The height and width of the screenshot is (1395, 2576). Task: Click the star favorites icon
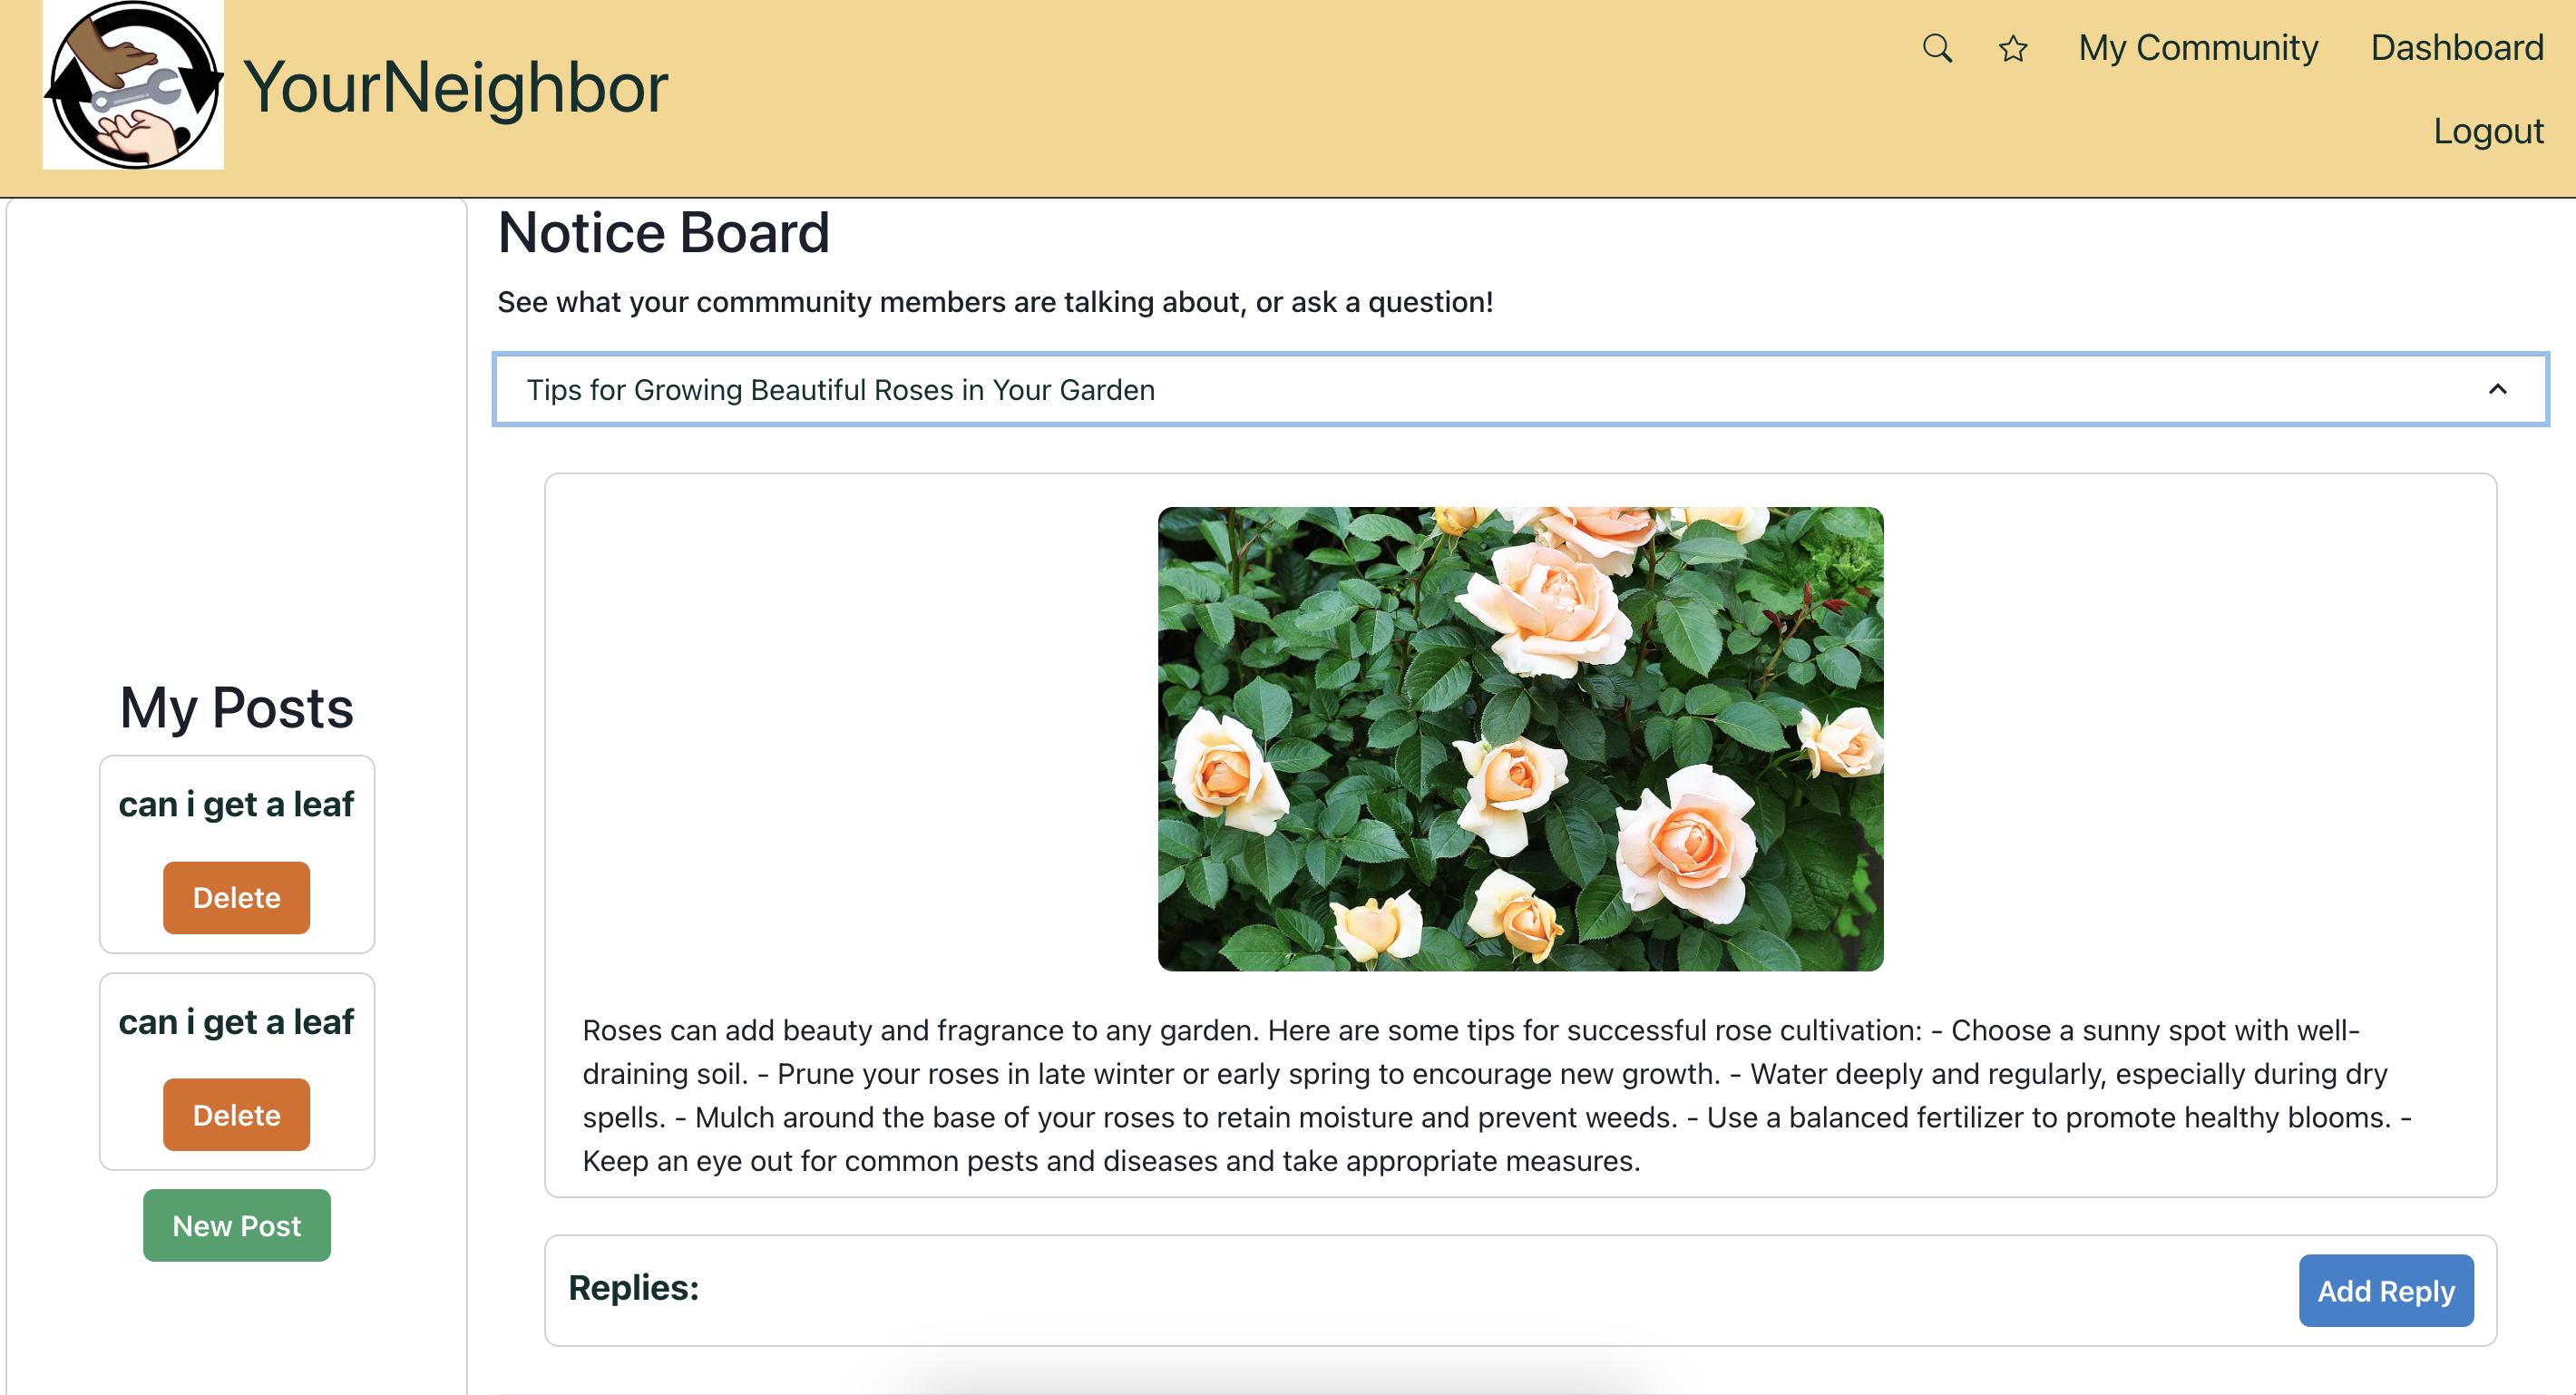pos(2012,48)
